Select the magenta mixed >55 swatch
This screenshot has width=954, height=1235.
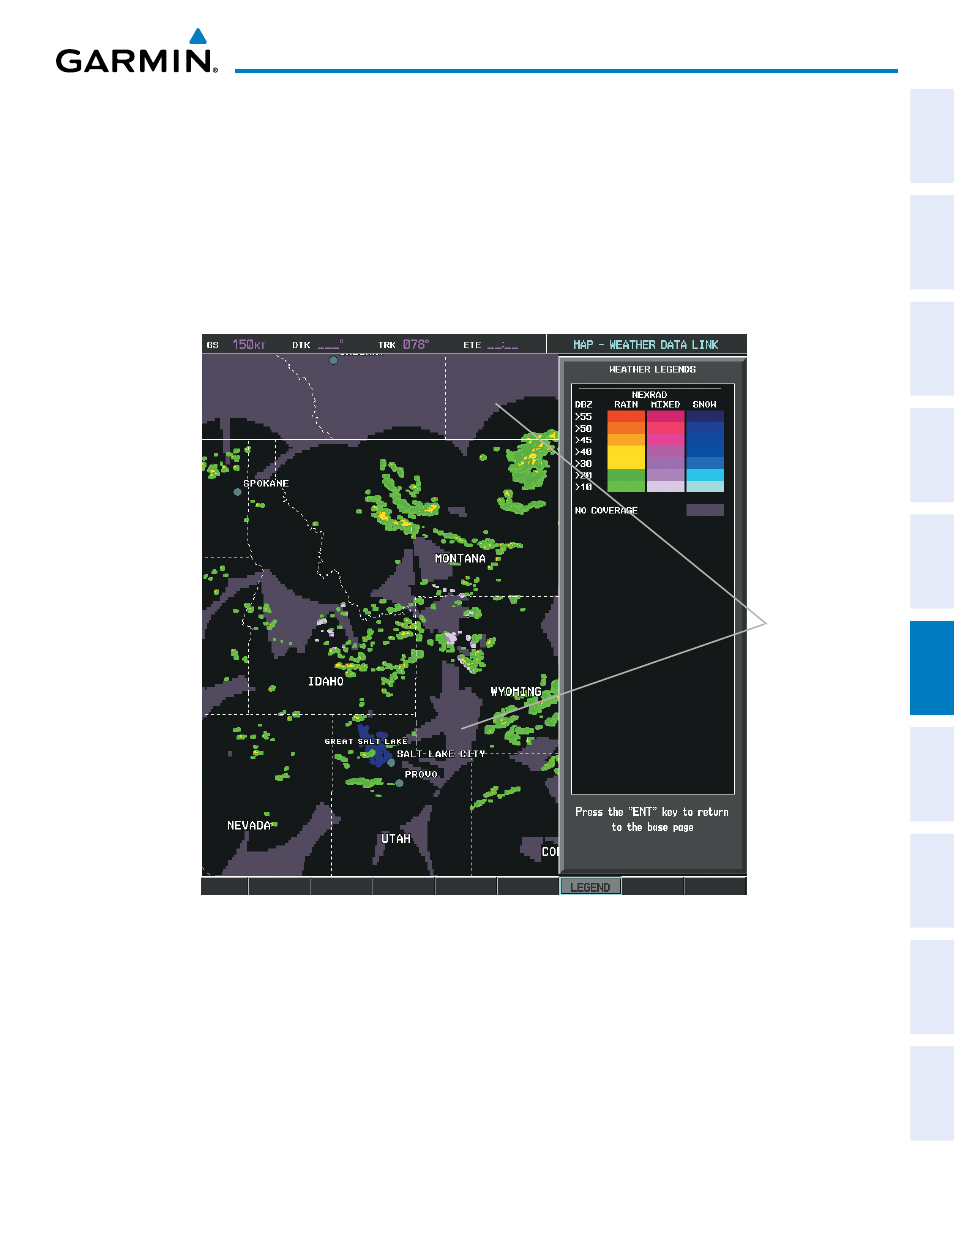[x=666, y=416]
